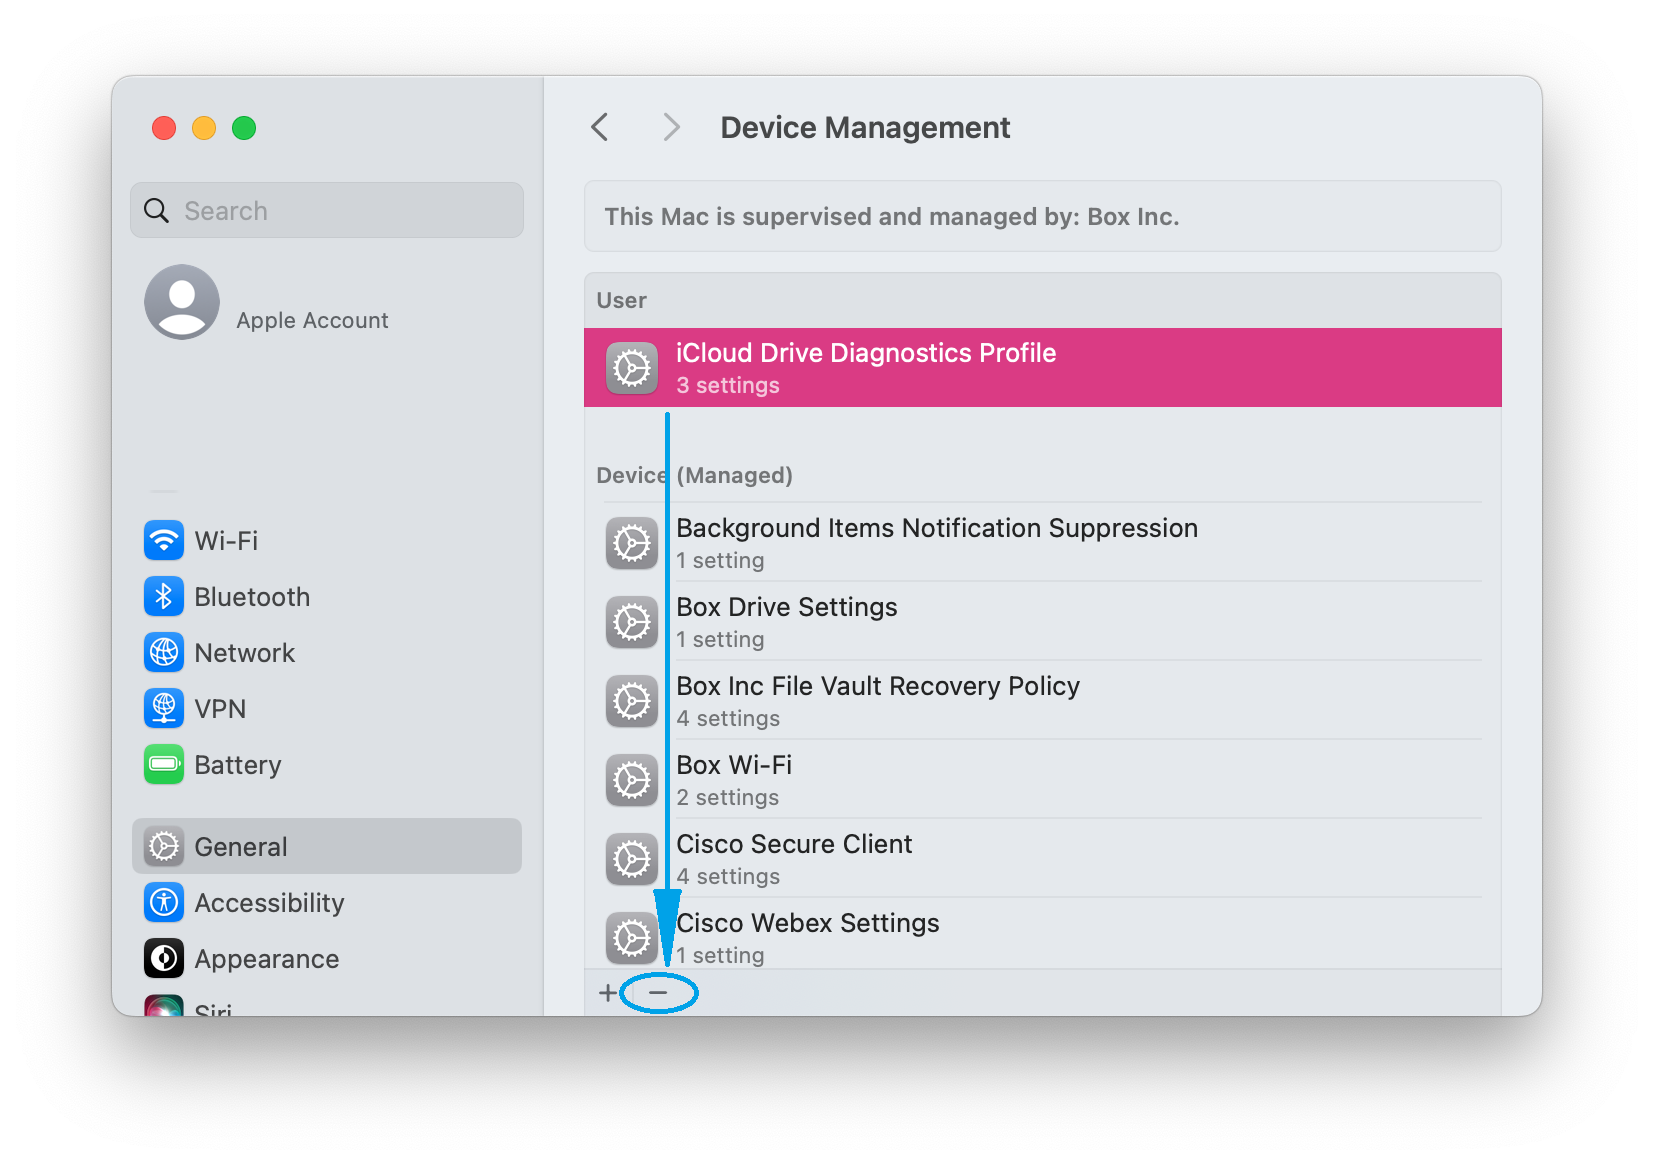Screen dimensions: 1654x1164
Task: Click the Accessibility sidebar icon
Action: tap(164, 903)
